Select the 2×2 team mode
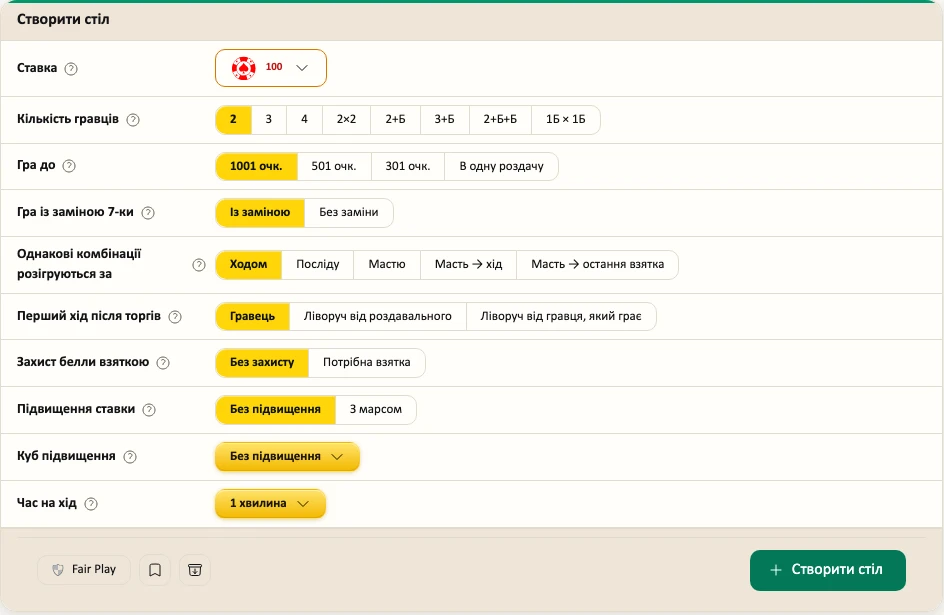This screenshot has width=944, height=615. coord(346,119)
